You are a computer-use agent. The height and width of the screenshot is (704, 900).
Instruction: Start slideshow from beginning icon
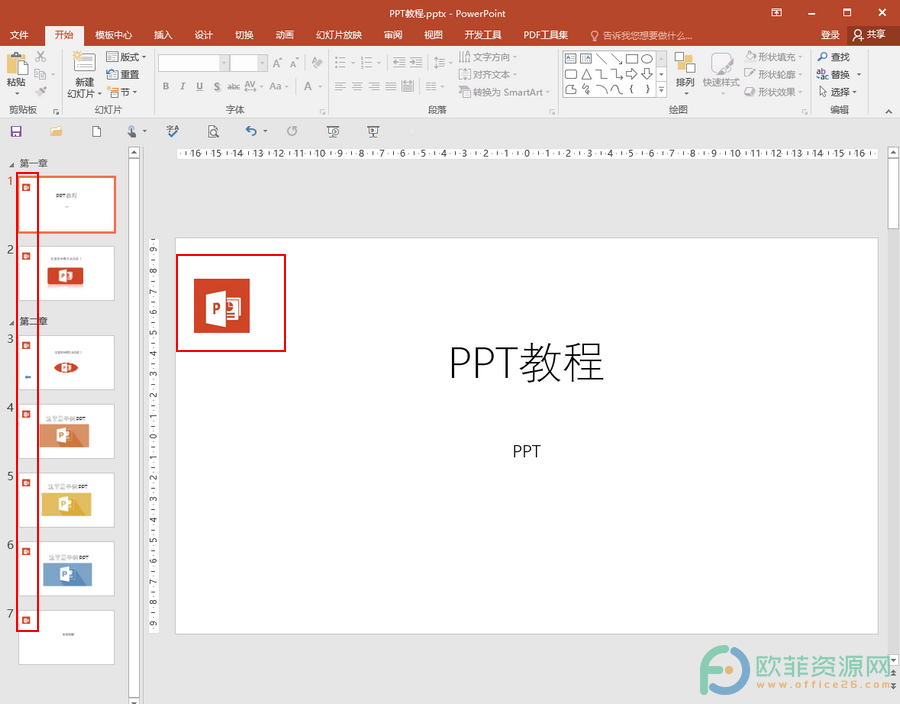(x=333, y=132)
